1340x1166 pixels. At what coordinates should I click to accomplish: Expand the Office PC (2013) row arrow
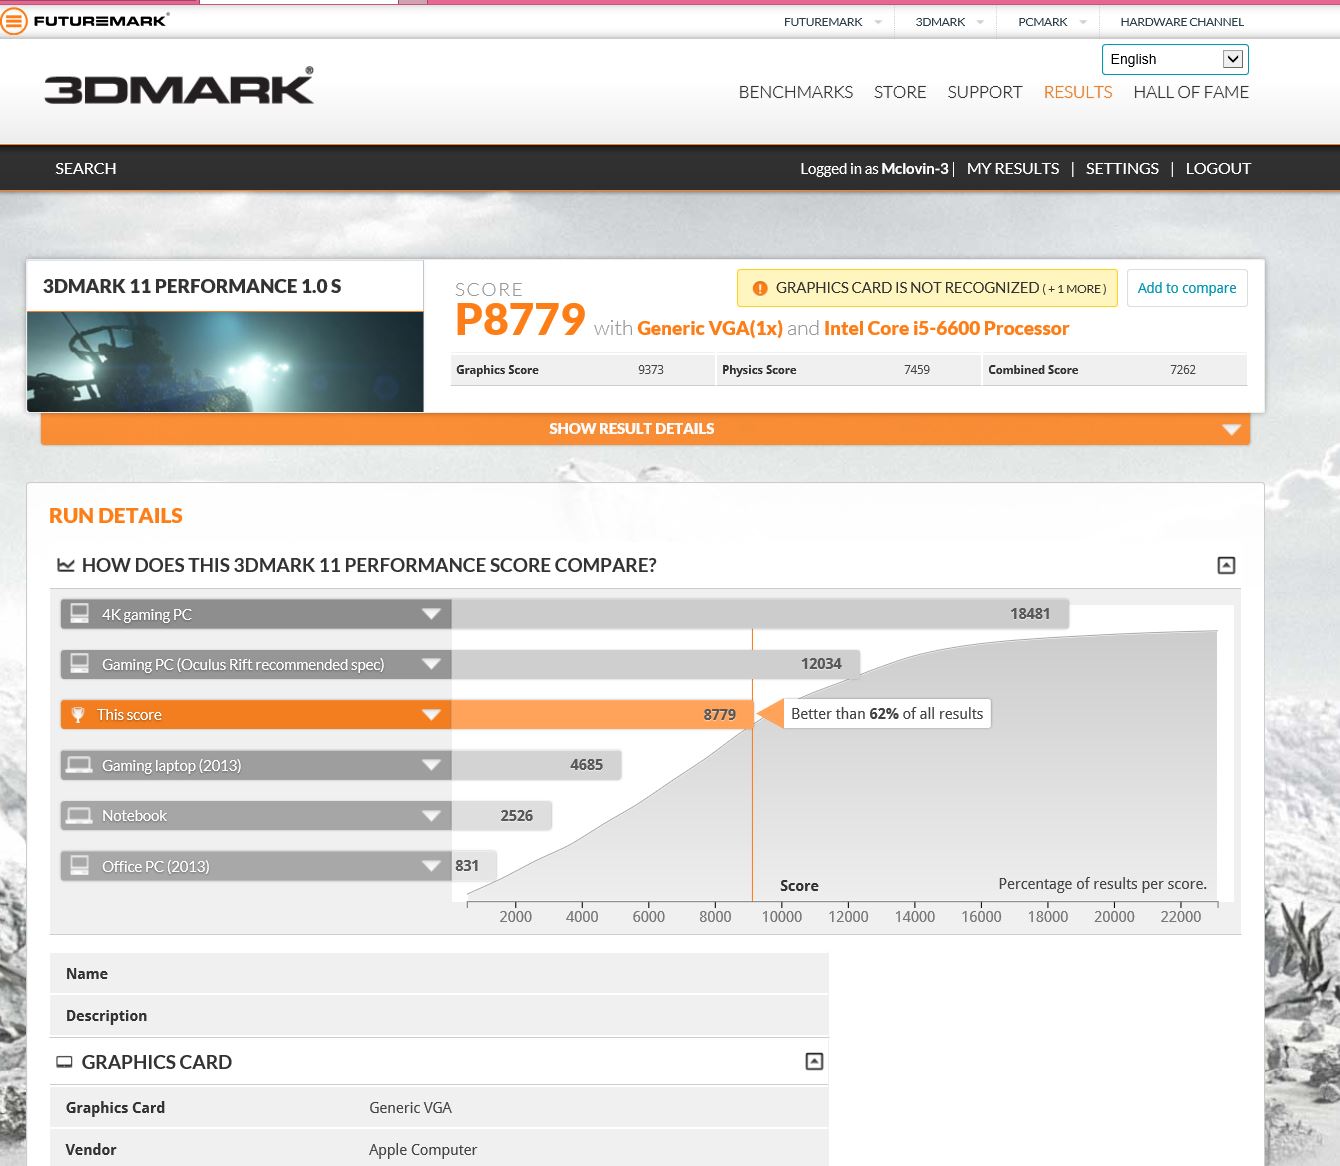(431, 866)
